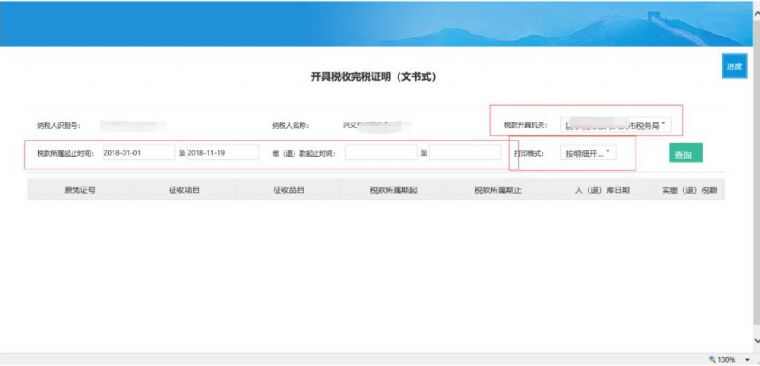The height and width of the screenshot is (366, 760).
Task: Click the 纳税人名称 label
Action: pyautogui.click(x=291, y=125)
